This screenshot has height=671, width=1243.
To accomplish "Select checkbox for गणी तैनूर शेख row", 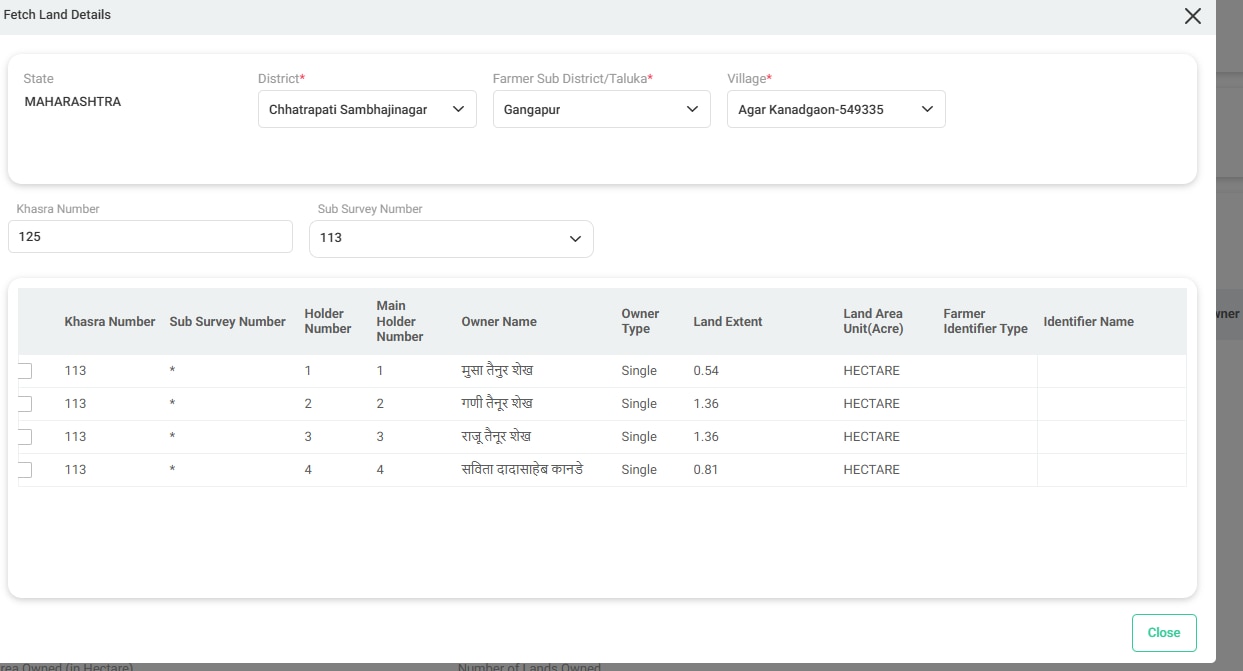I will [x=24, y=404].
